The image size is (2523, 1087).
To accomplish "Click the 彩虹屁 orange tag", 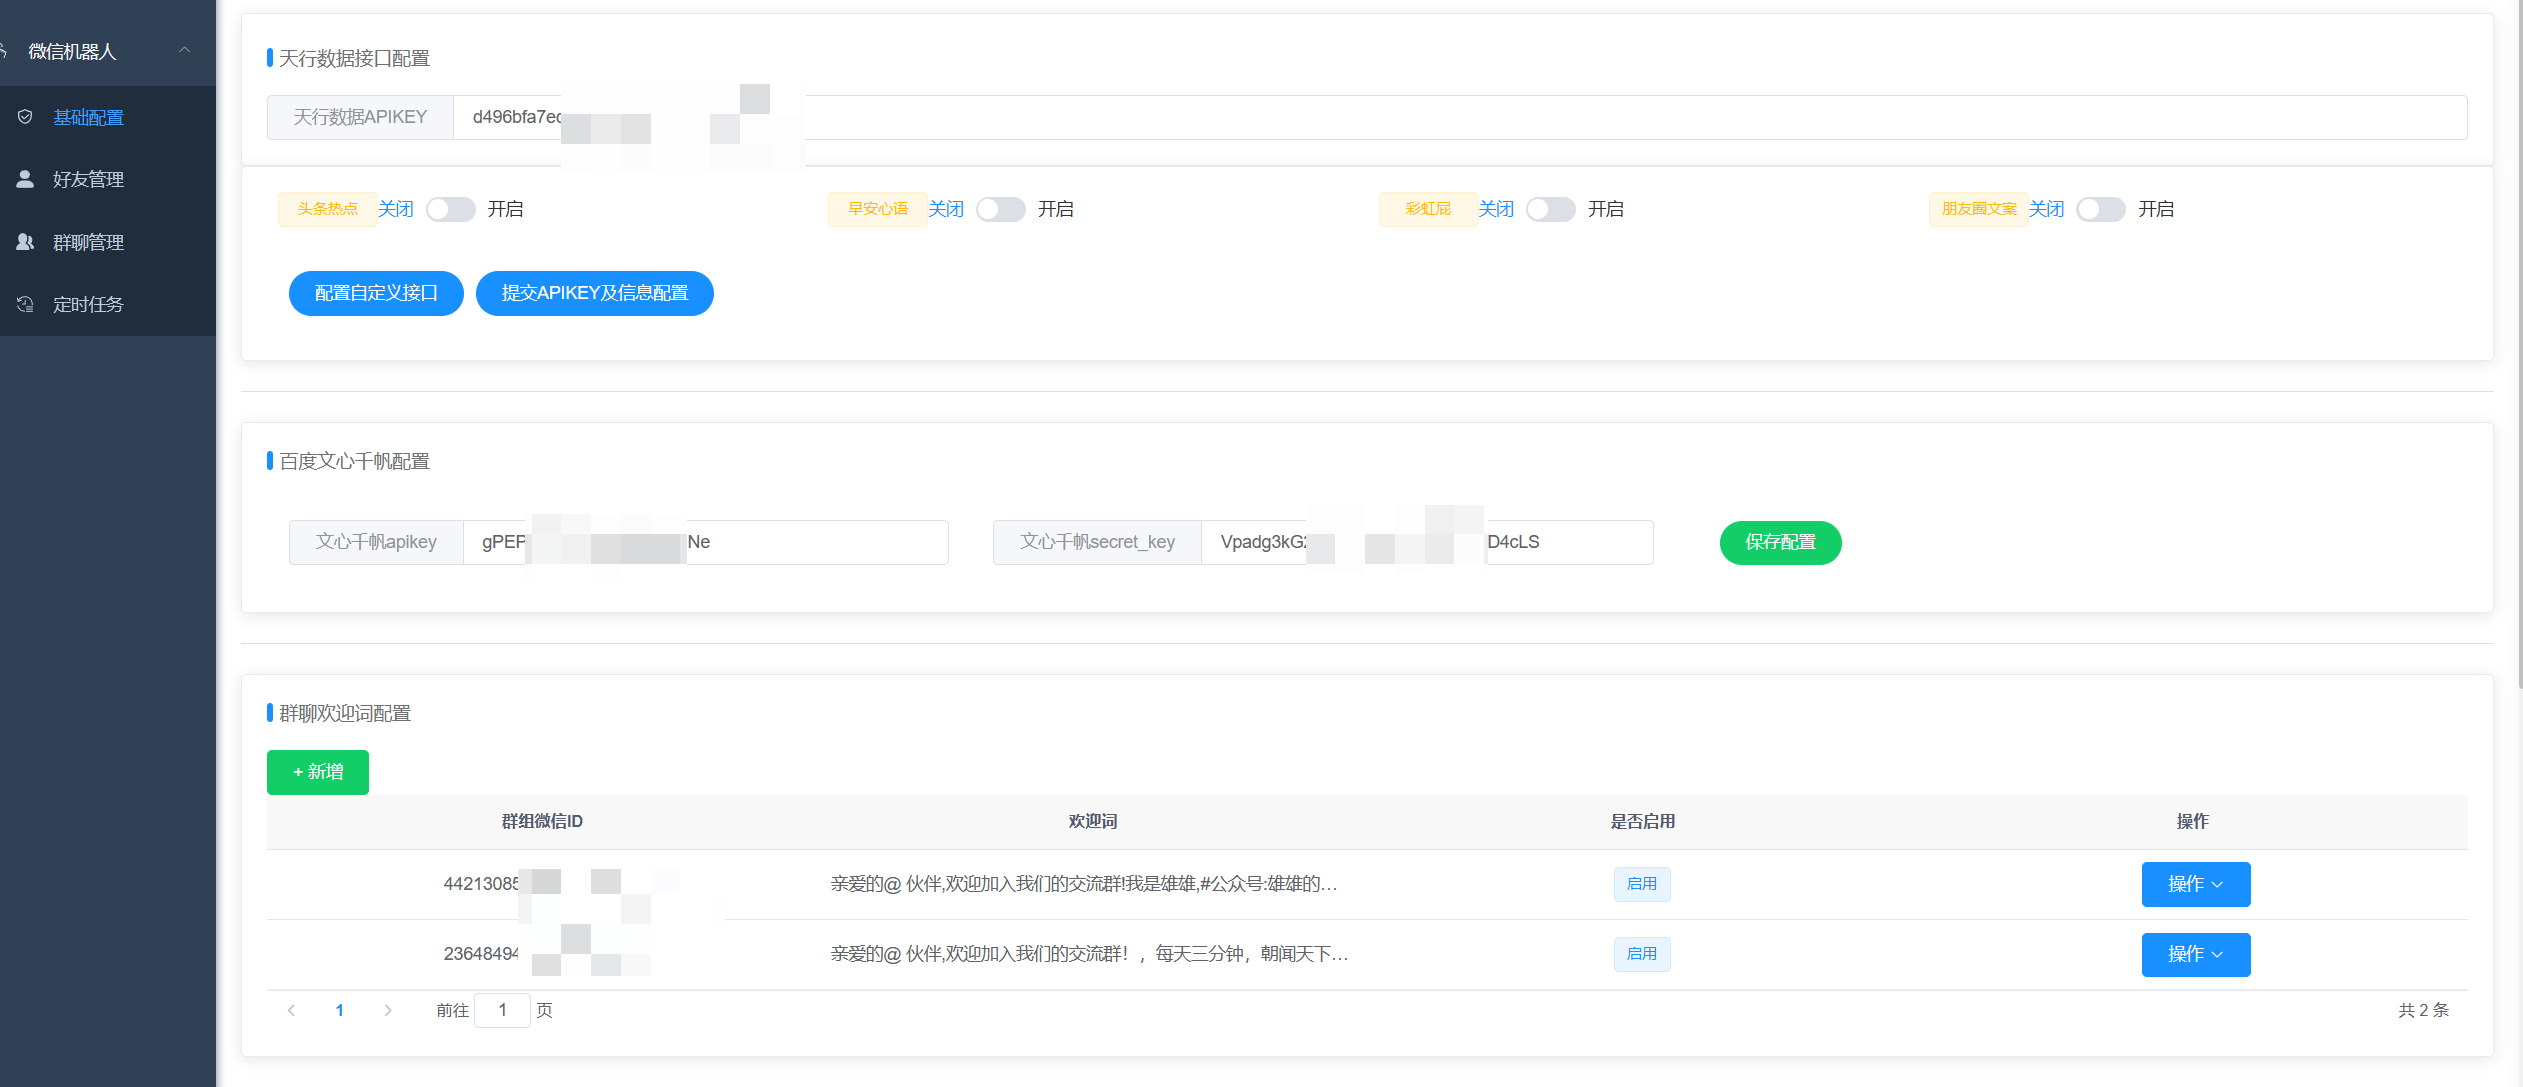I will [1428, 209].
